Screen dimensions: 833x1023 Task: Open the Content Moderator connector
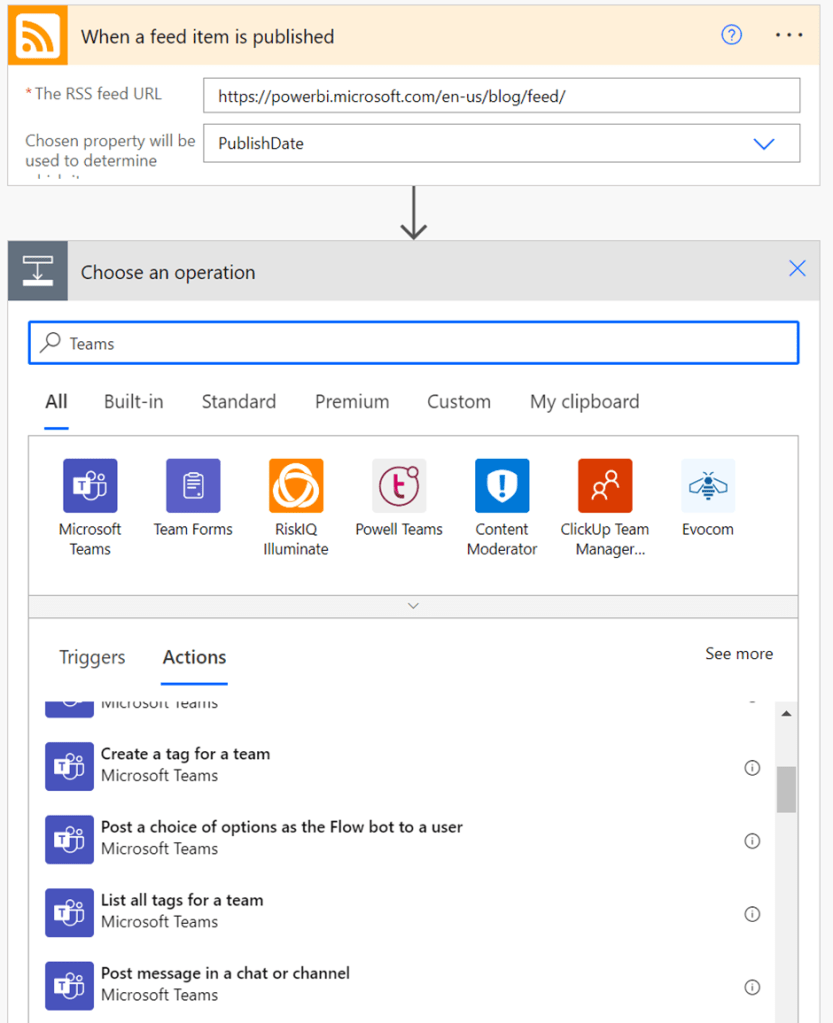[x=502, y=485]
